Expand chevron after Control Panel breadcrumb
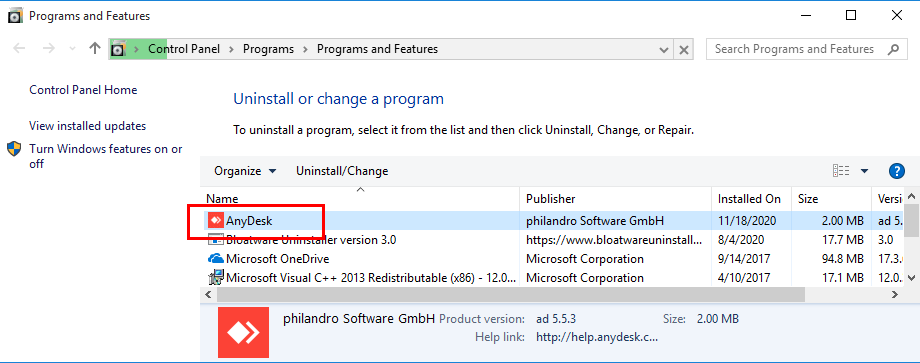Screen dimensions: 920x363 [231, 49]
